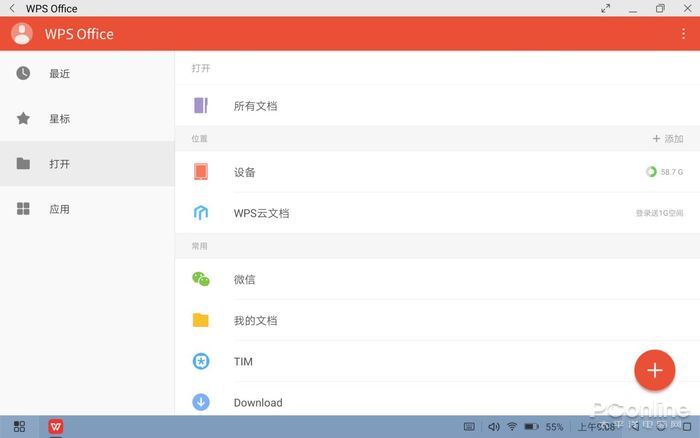The image size is (700, 438).
Task: Click the folder icon beside 打开
Action: (23, 163)
